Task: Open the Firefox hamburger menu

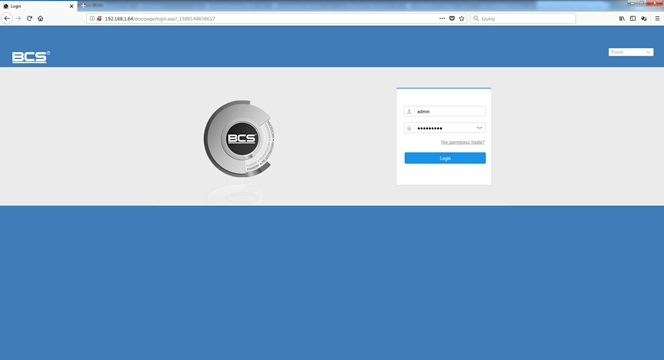Action: tap(657, 19)
